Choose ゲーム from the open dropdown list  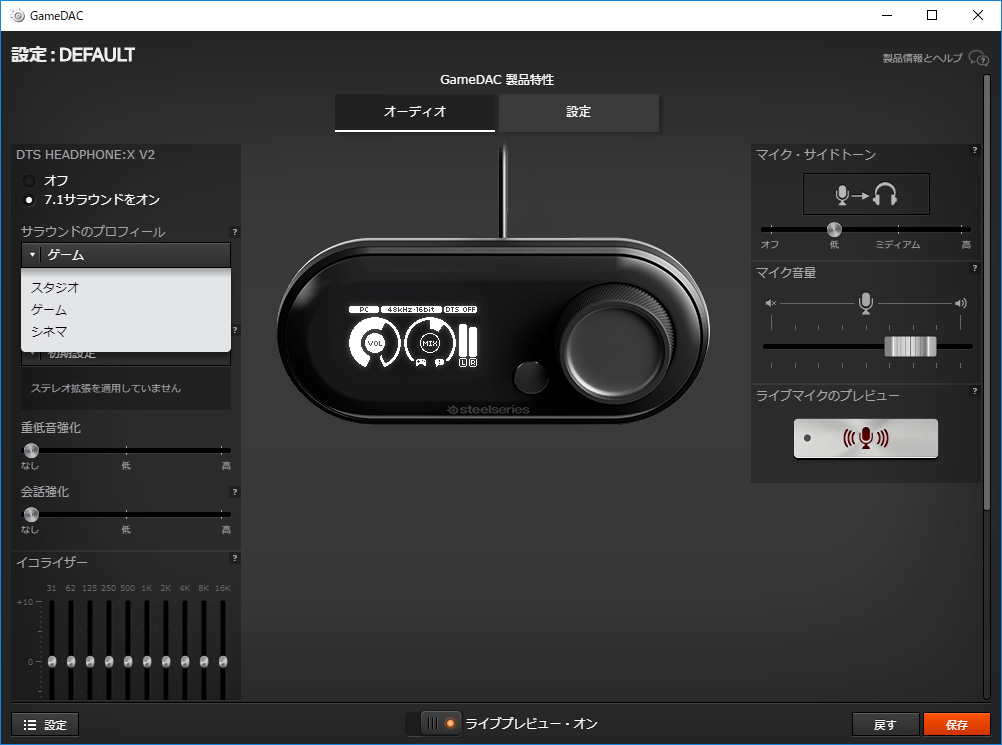click(x=126, y=310)
